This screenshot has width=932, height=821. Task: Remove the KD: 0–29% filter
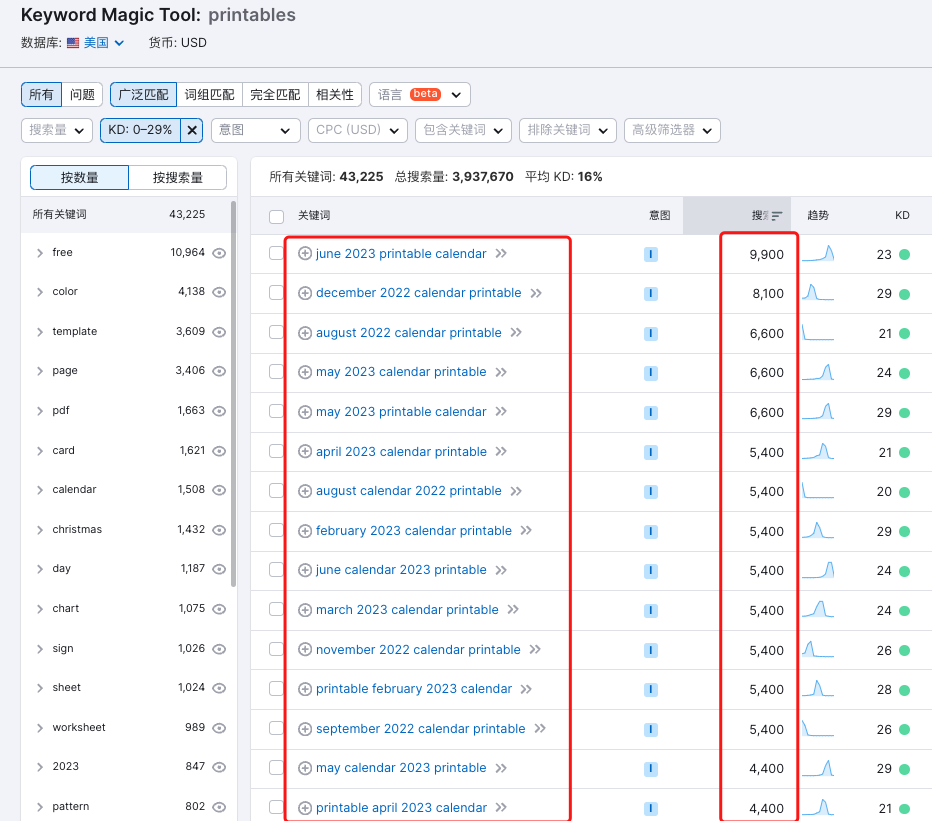192,130
